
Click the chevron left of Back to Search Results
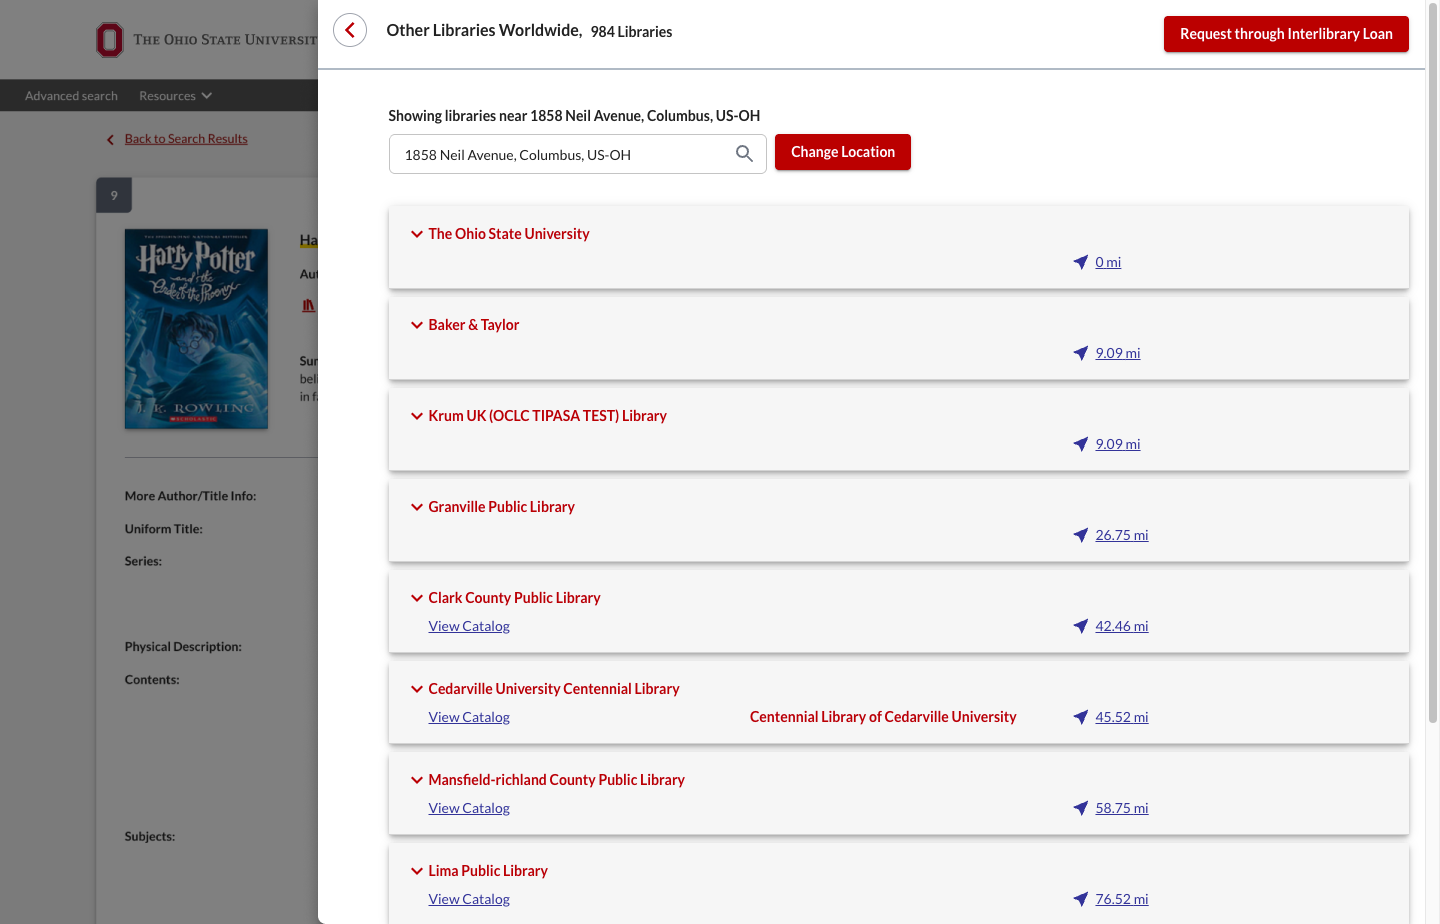point(110,140)
